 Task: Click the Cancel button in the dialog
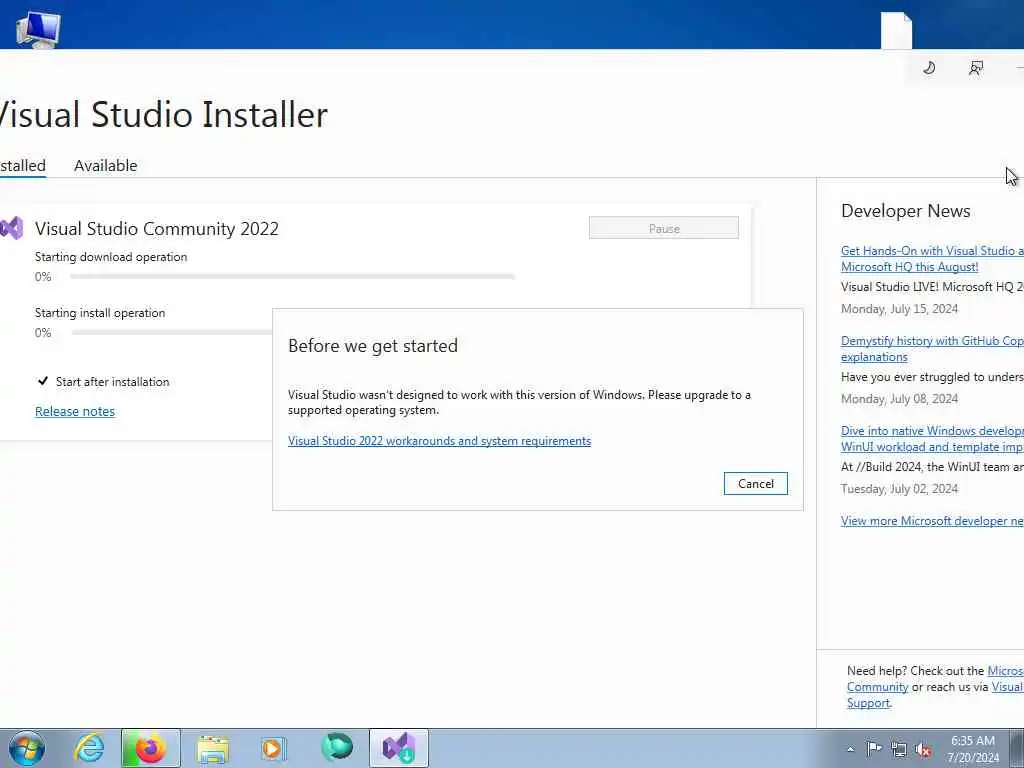[x=756, y=483]
